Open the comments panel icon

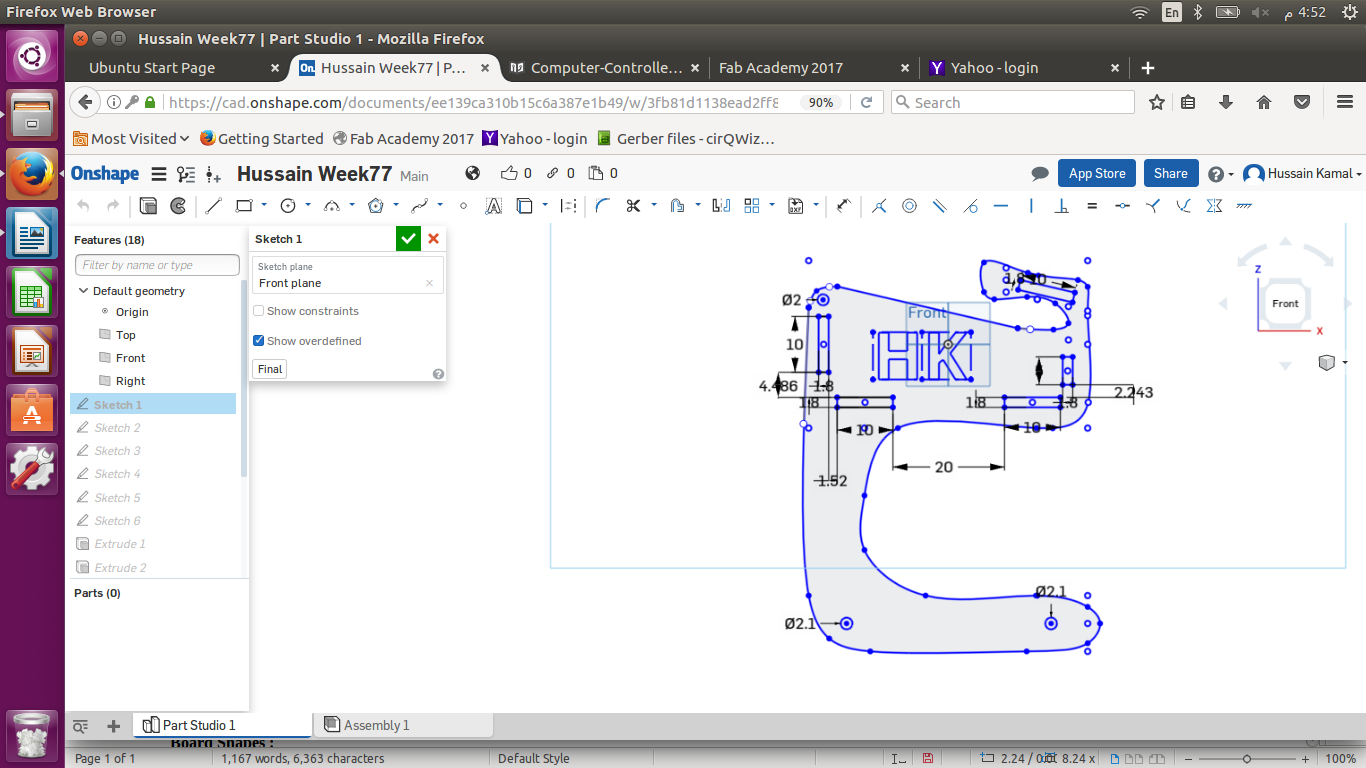1040,174
